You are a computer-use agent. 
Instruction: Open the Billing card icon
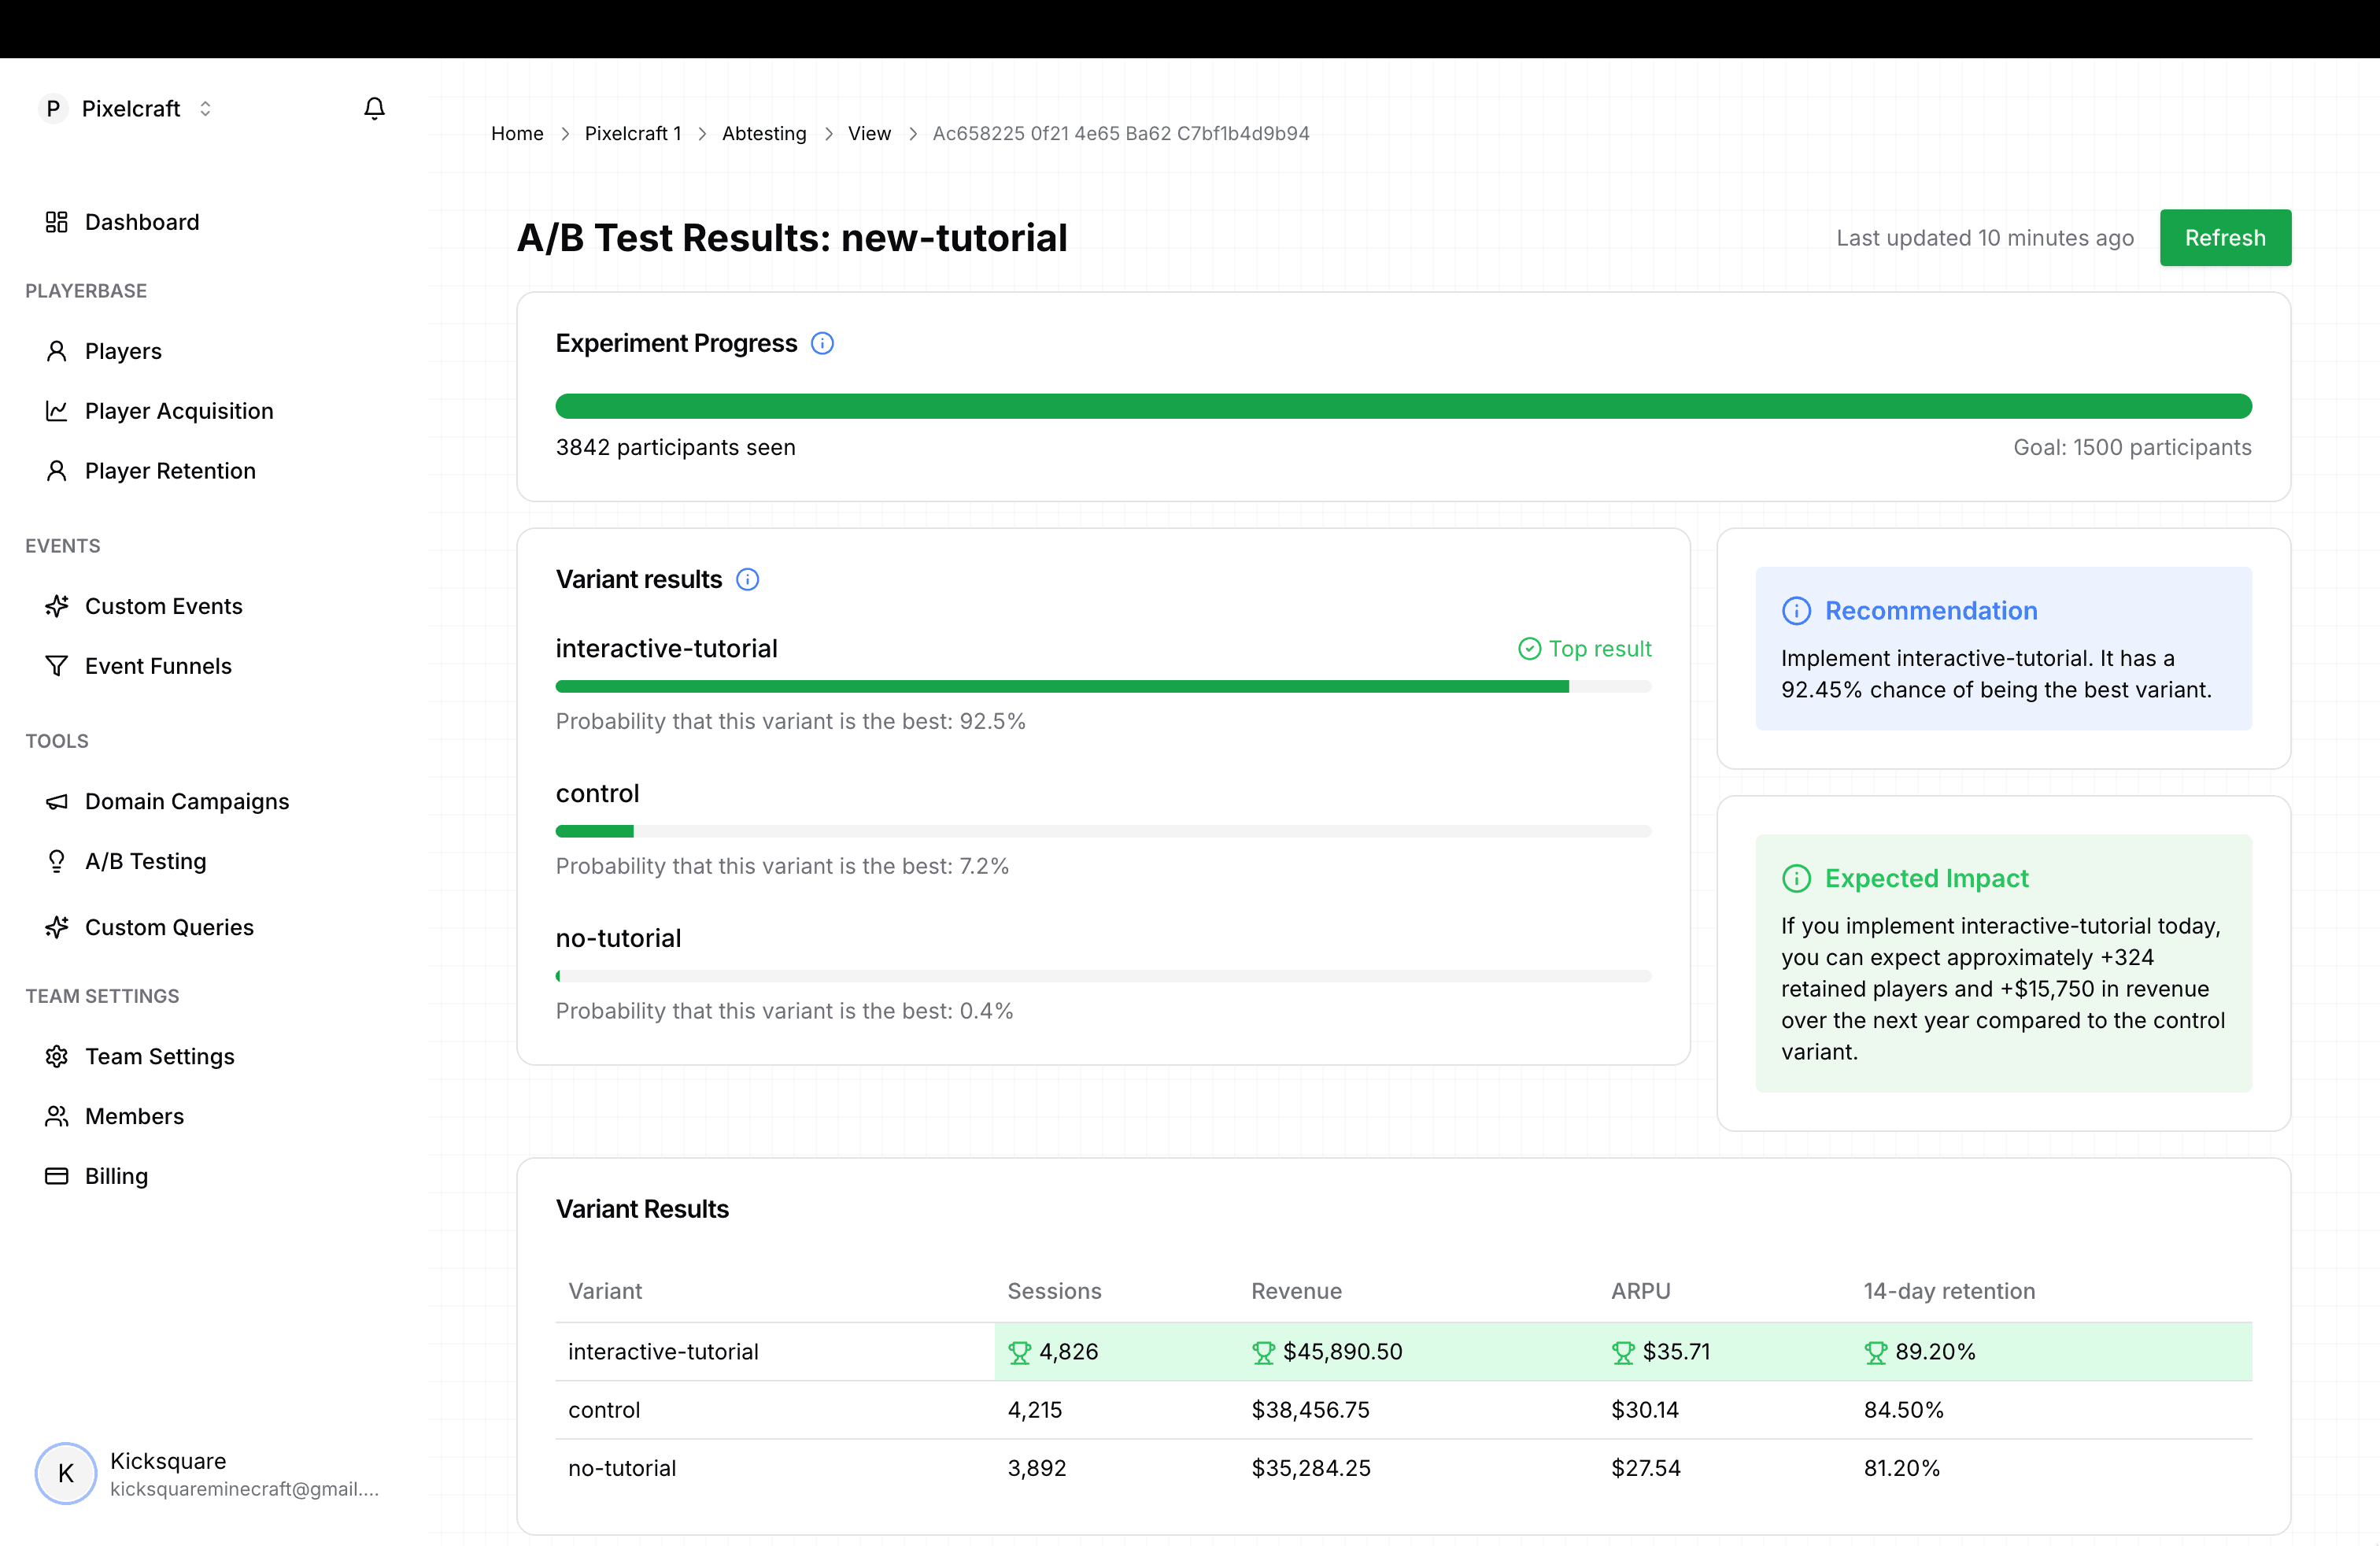(x=57, y=1176)
